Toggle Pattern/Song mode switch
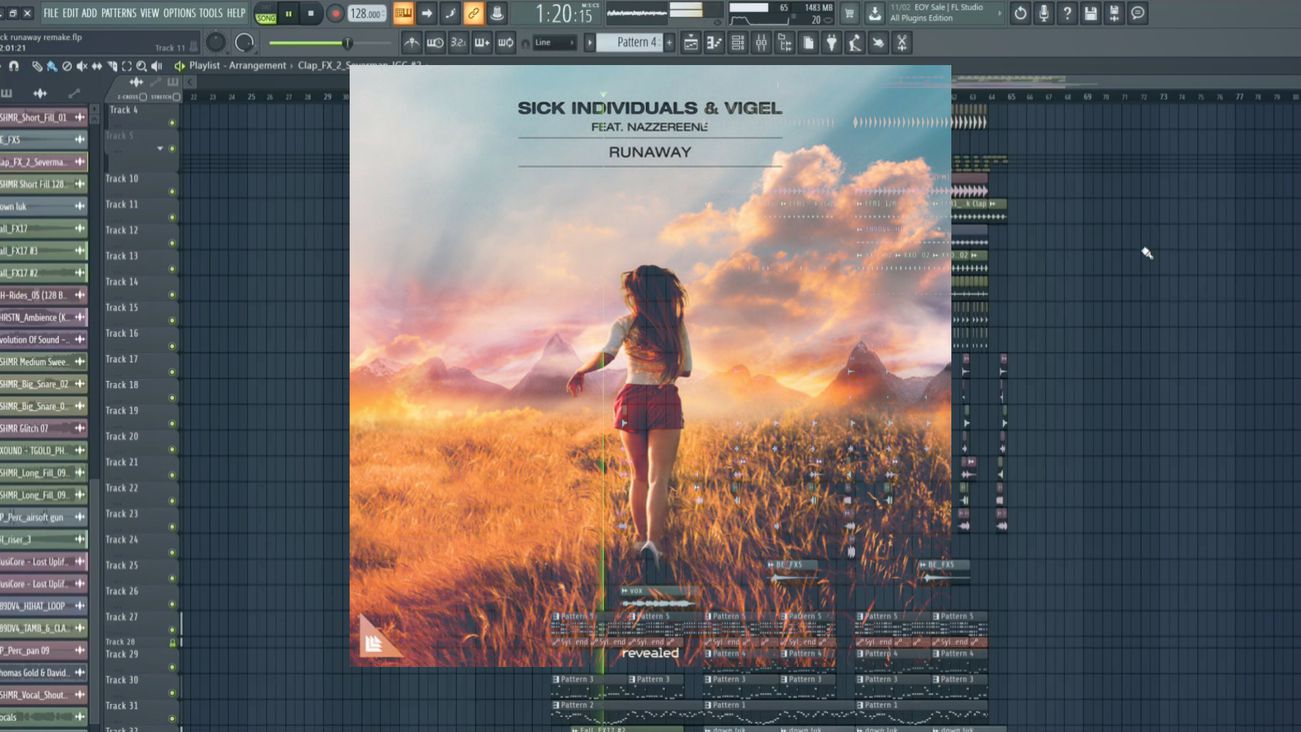1301x732 pixels. pos(266,14)
